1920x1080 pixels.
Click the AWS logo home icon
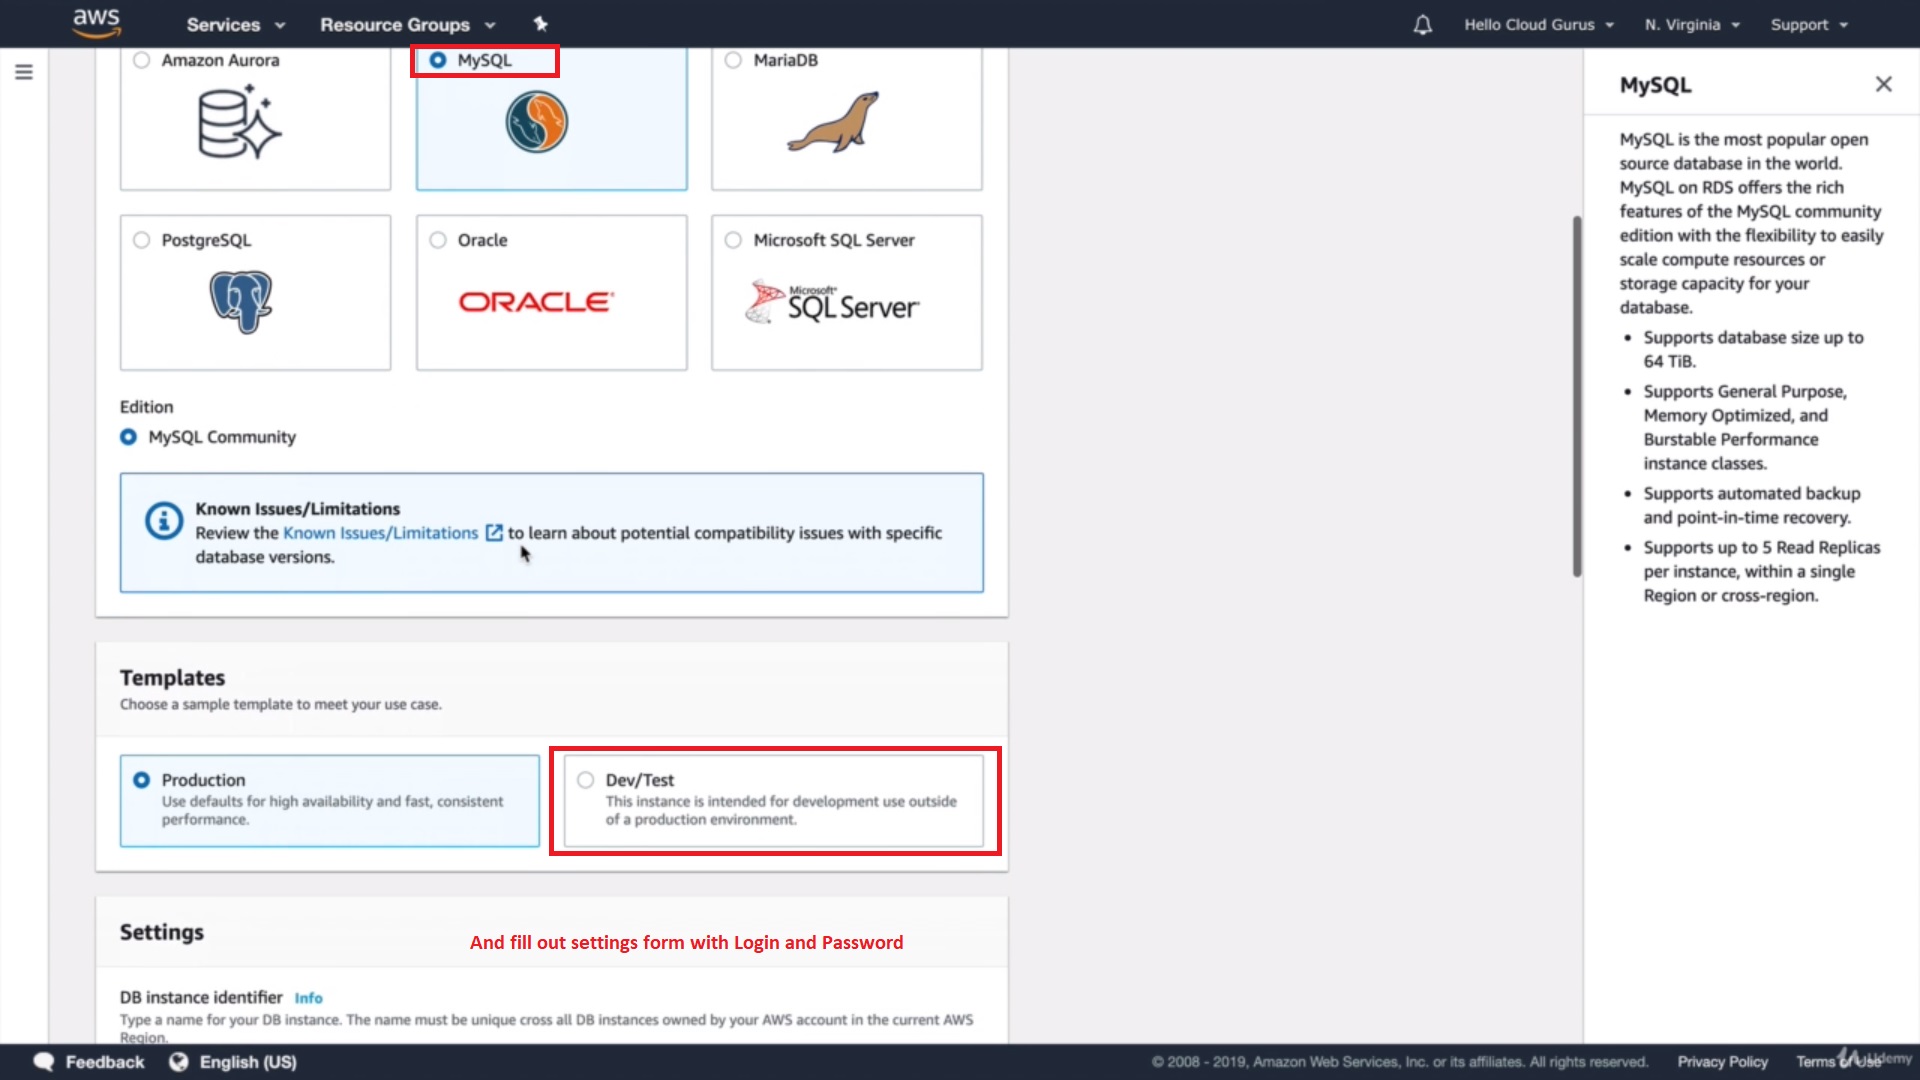97,22
